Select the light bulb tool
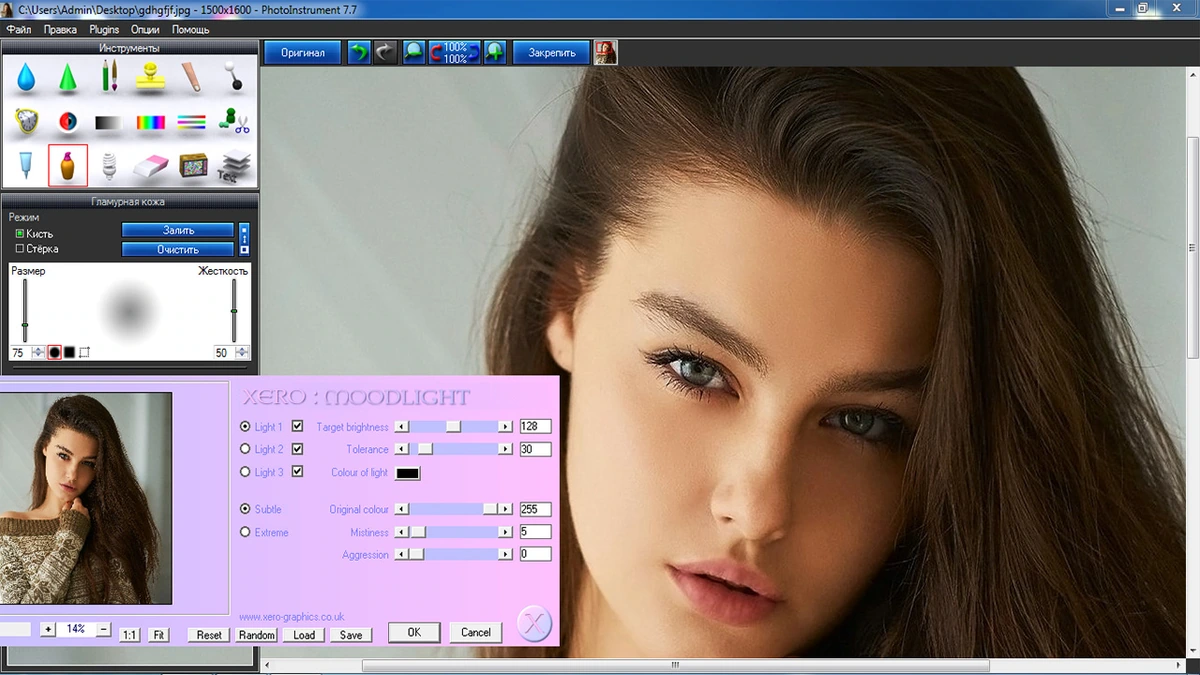The image size is (1200, 675). pos(110,166)
